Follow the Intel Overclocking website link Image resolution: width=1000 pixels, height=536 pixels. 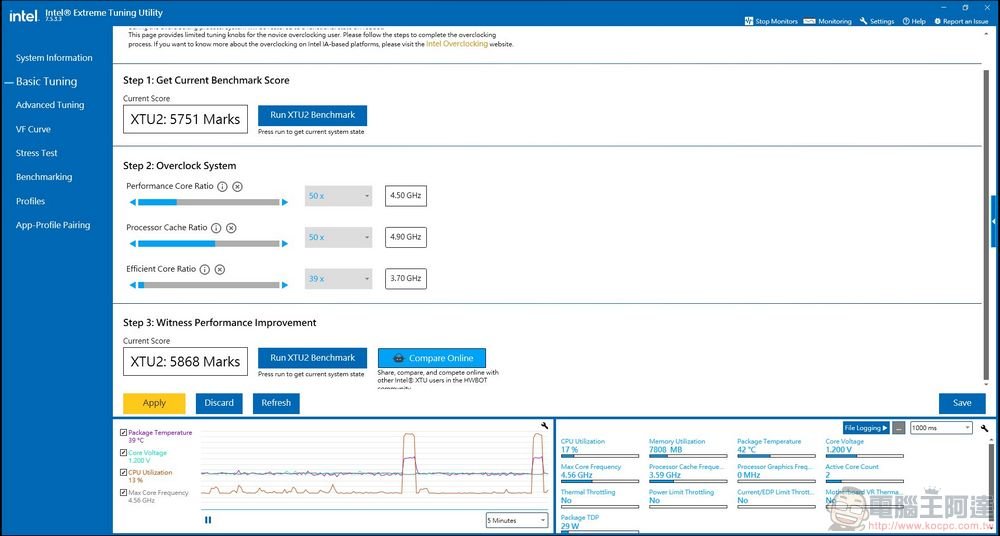coord(457,44)
